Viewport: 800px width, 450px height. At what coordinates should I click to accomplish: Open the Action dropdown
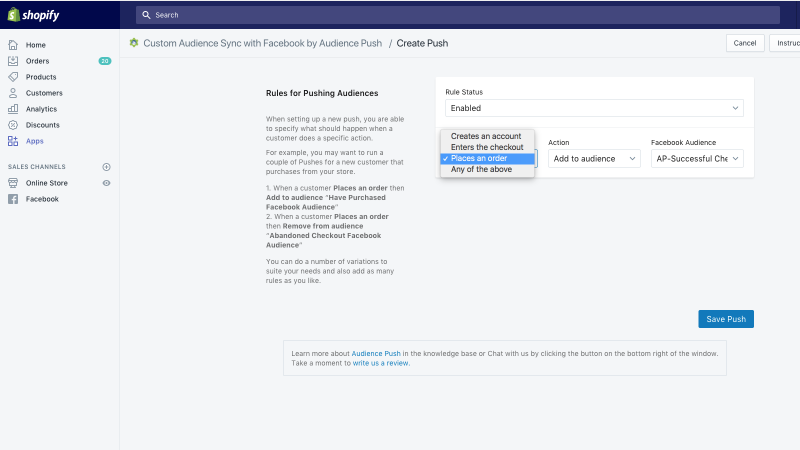594,159
